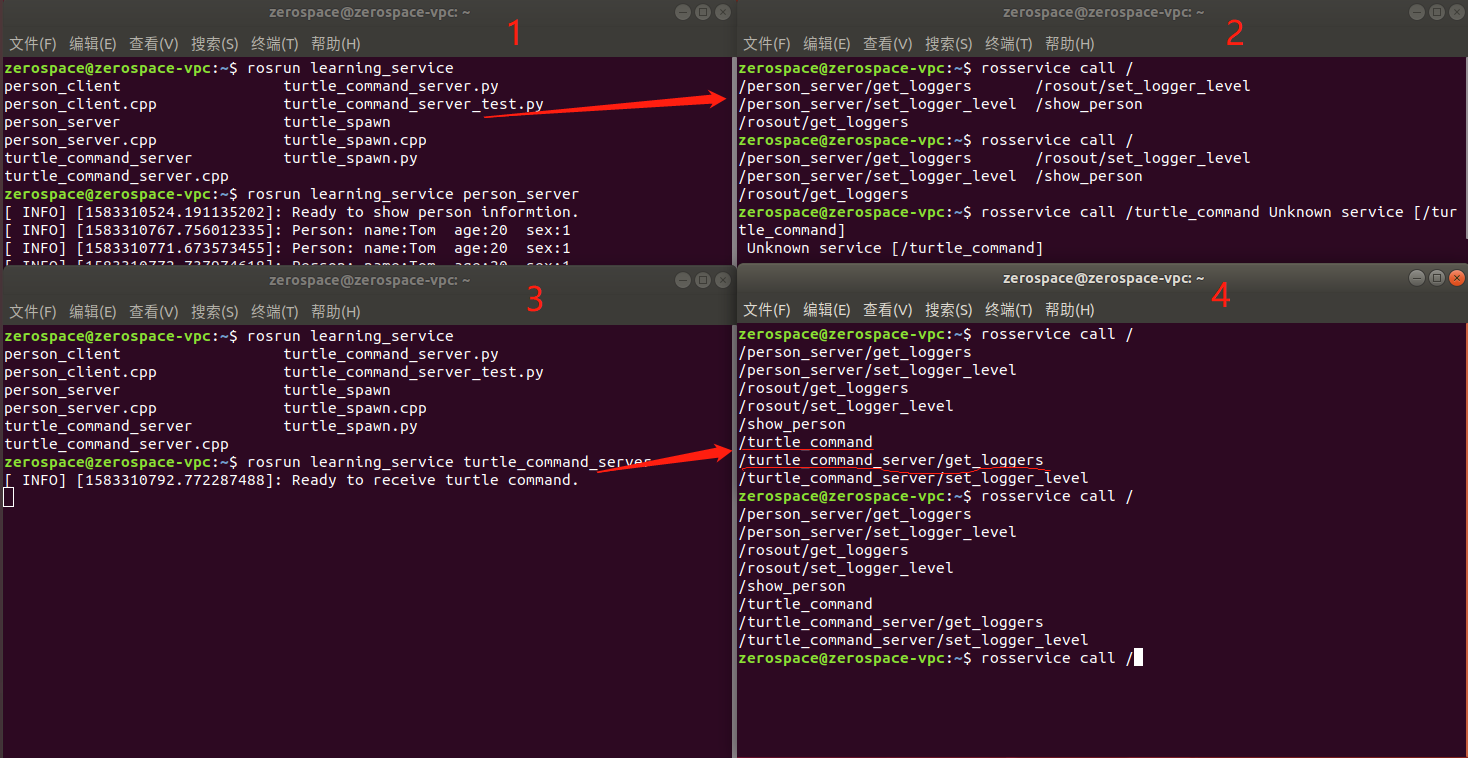Click 'rosrun learning_service person_server' command line
The image size is (1468, 758).
point(291,194)
